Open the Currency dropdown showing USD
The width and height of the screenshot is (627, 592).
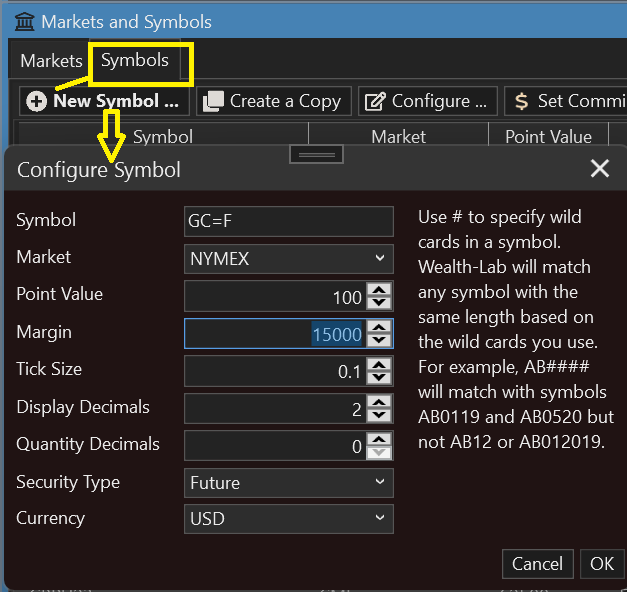[289, 519]
